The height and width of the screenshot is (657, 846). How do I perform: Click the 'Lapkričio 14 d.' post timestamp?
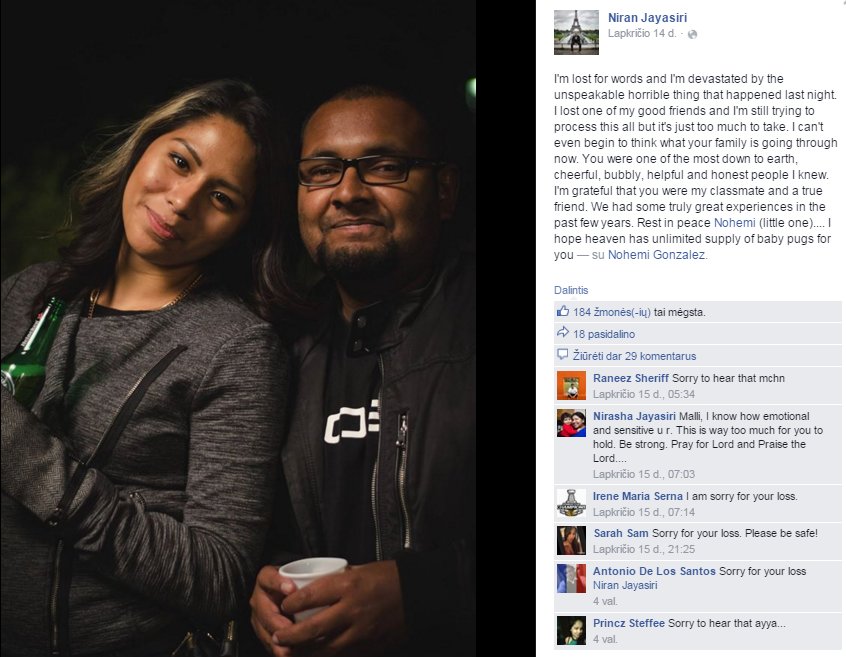642,33
